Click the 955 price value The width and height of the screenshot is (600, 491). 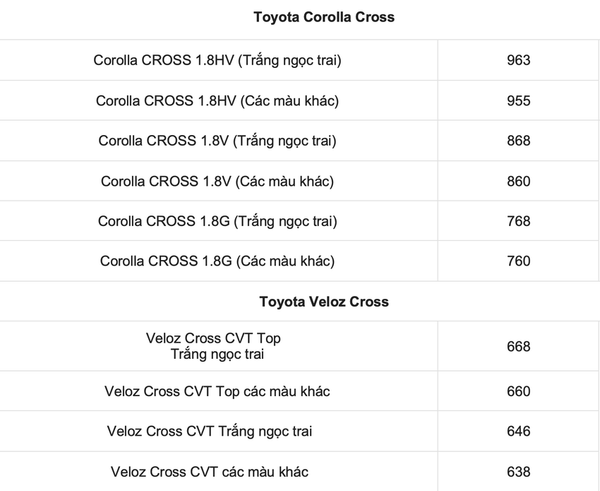[x=518, y=101]
